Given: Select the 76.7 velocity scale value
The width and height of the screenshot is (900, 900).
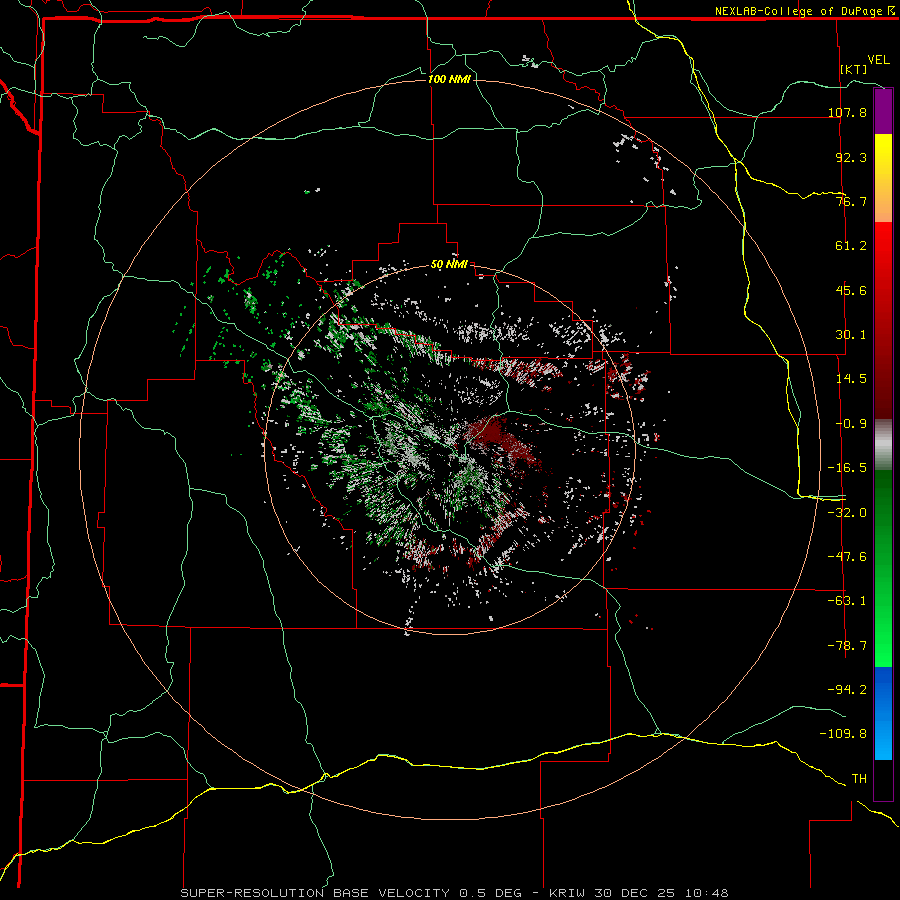Looking at the screenshot, I should pos(851,201).
